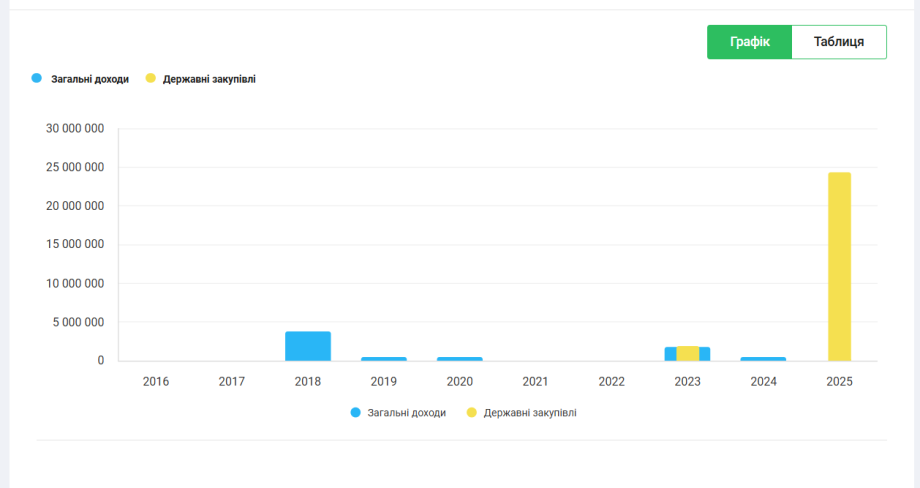Click the small blue 2019 bar
The height and width of the screenshot is (488, 920).
384,358
